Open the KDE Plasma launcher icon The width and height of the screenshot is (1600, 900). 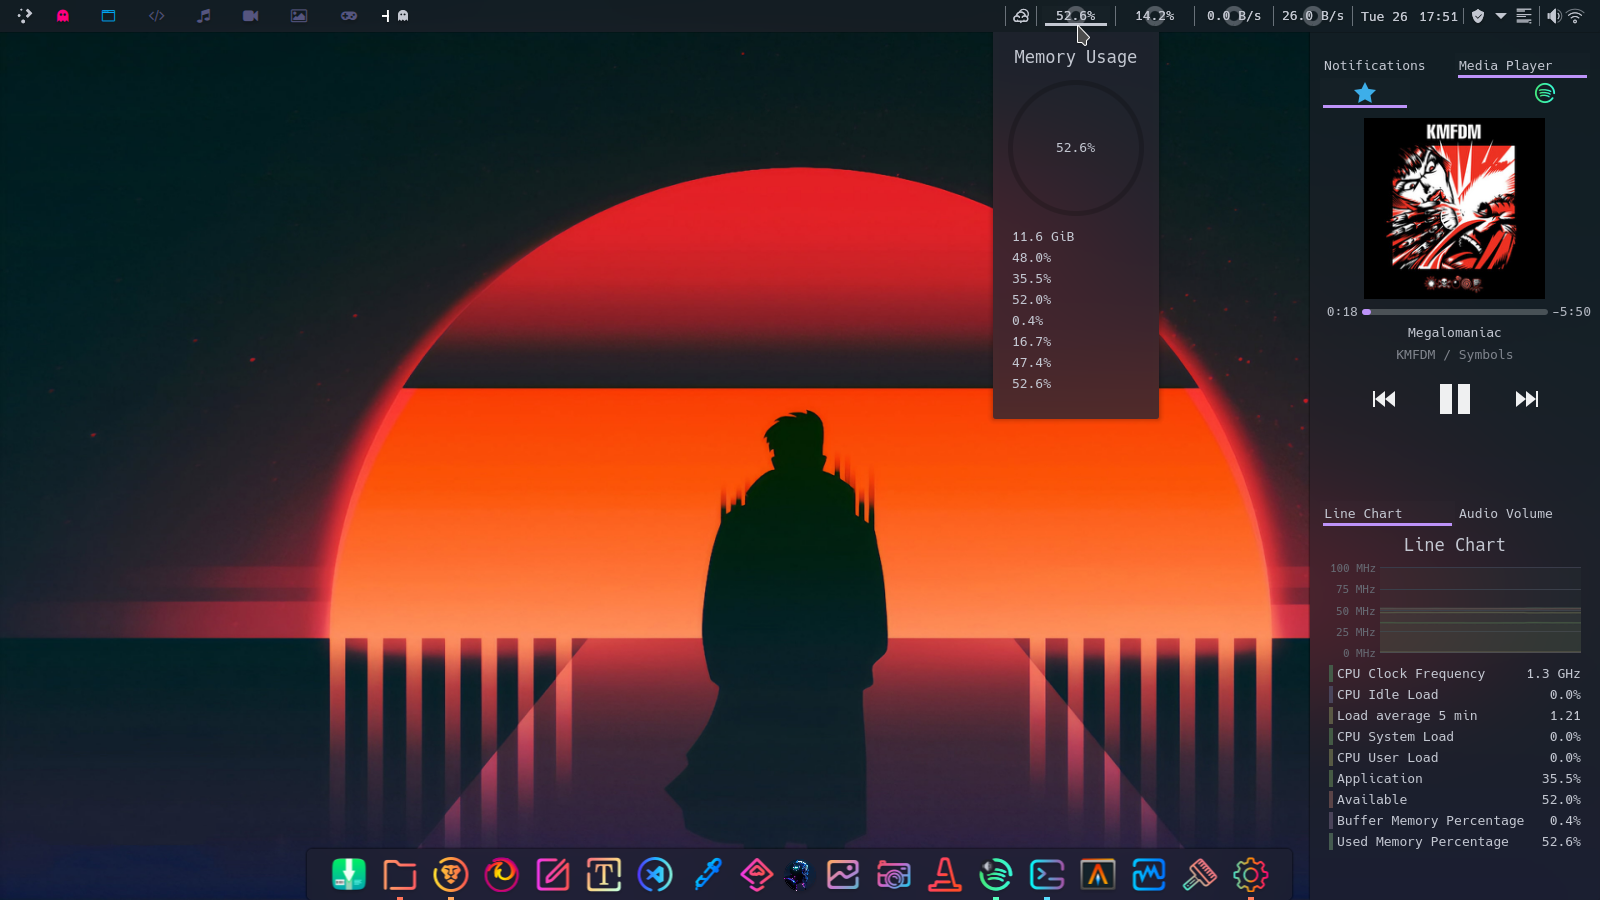click(x=24, y=16)
